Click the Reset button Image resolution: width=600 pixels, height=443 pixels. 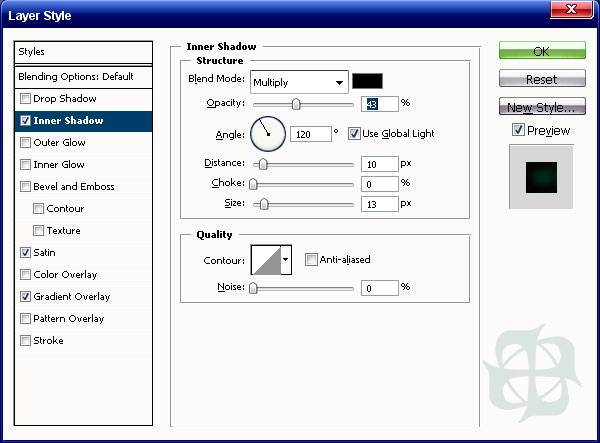pyautogui.click(x=542, y=78)
